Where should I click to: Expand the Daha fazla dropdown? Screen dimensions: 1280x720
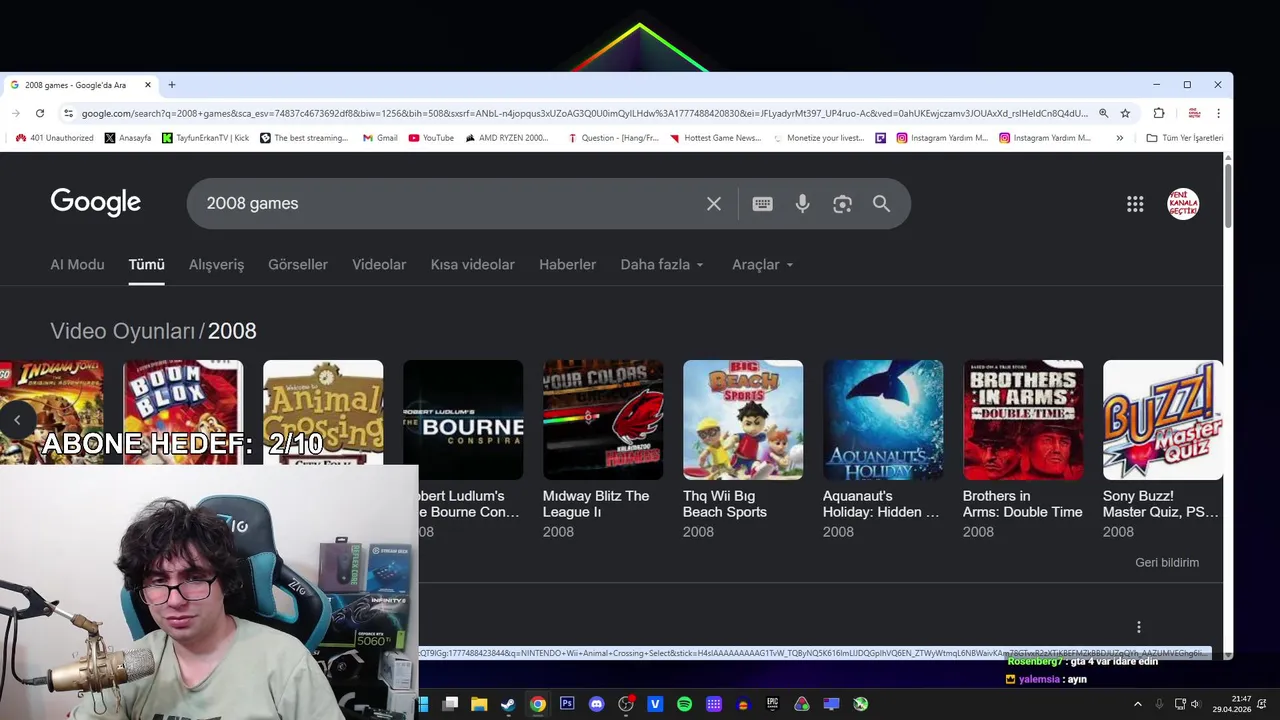click(662, 265)
